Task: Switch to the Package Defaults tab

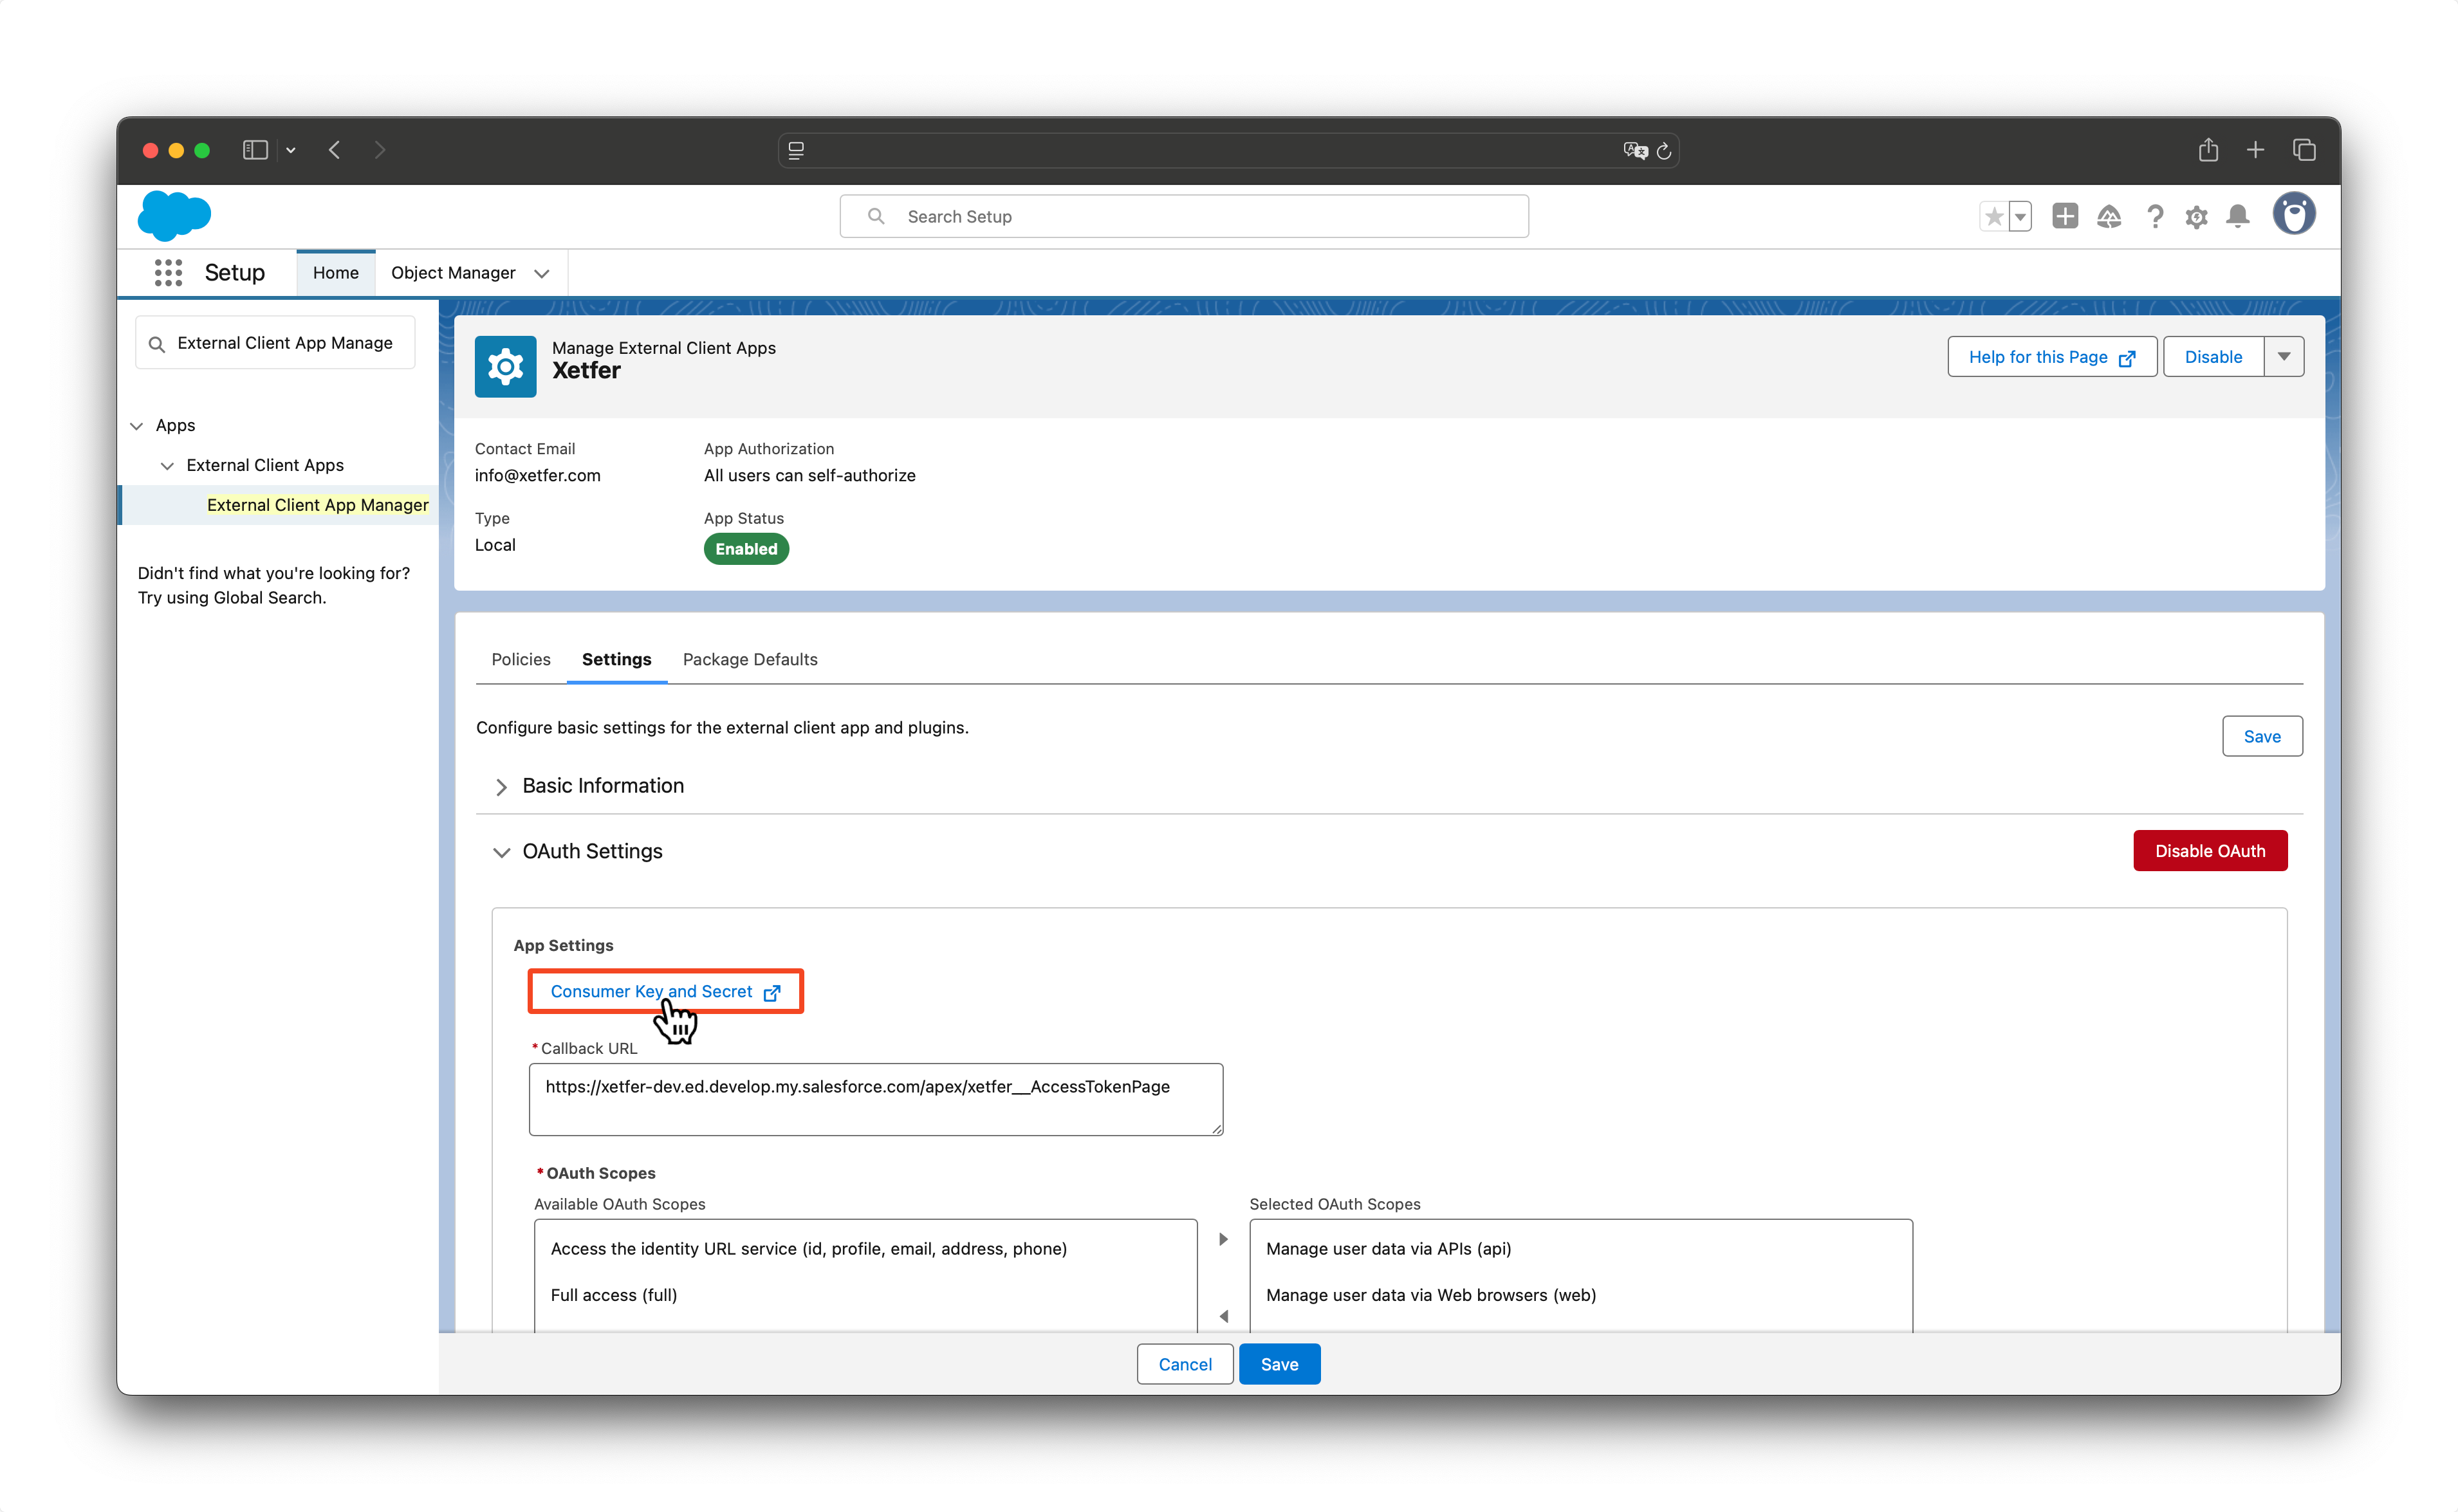Action: point(750,659)
